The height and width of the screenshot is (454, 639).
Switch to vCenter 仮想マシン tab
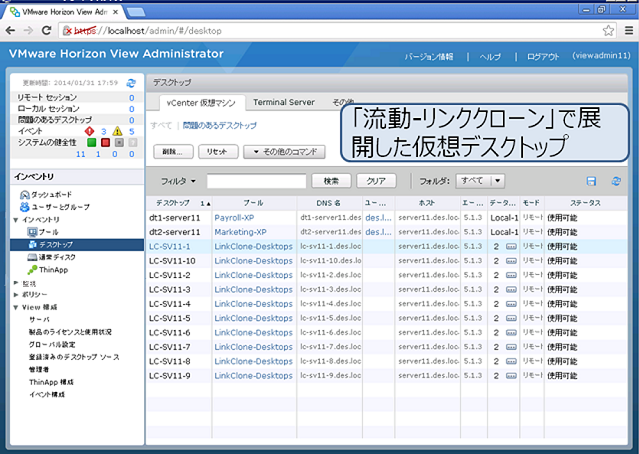pyautogui.click(x=201, y=103)
